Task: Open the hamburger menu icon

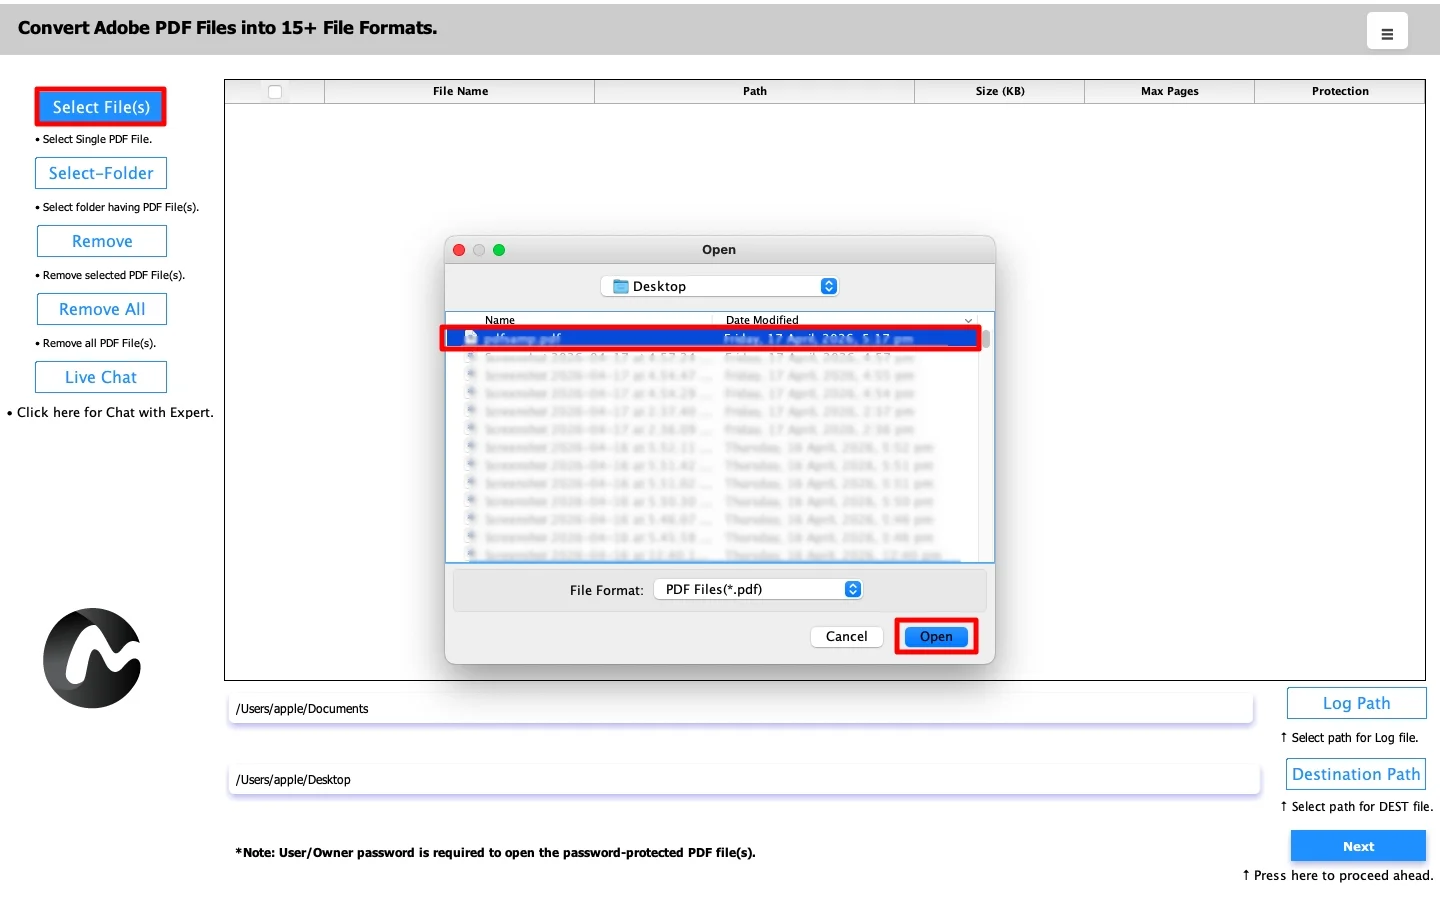Action: (x=1387, y=31)
